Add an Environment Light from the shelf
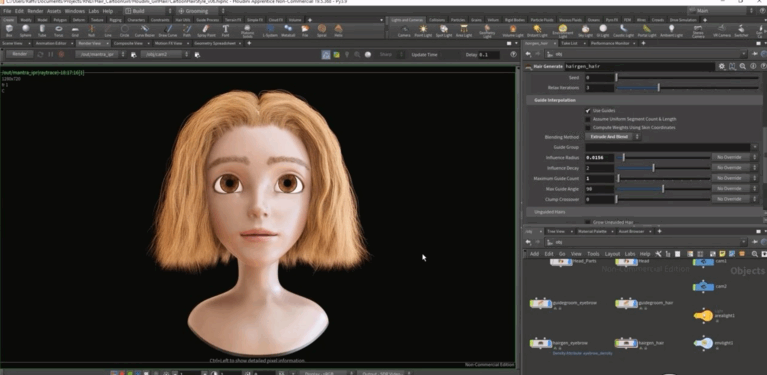Screen dimensions: 767x375 (563, 31)
